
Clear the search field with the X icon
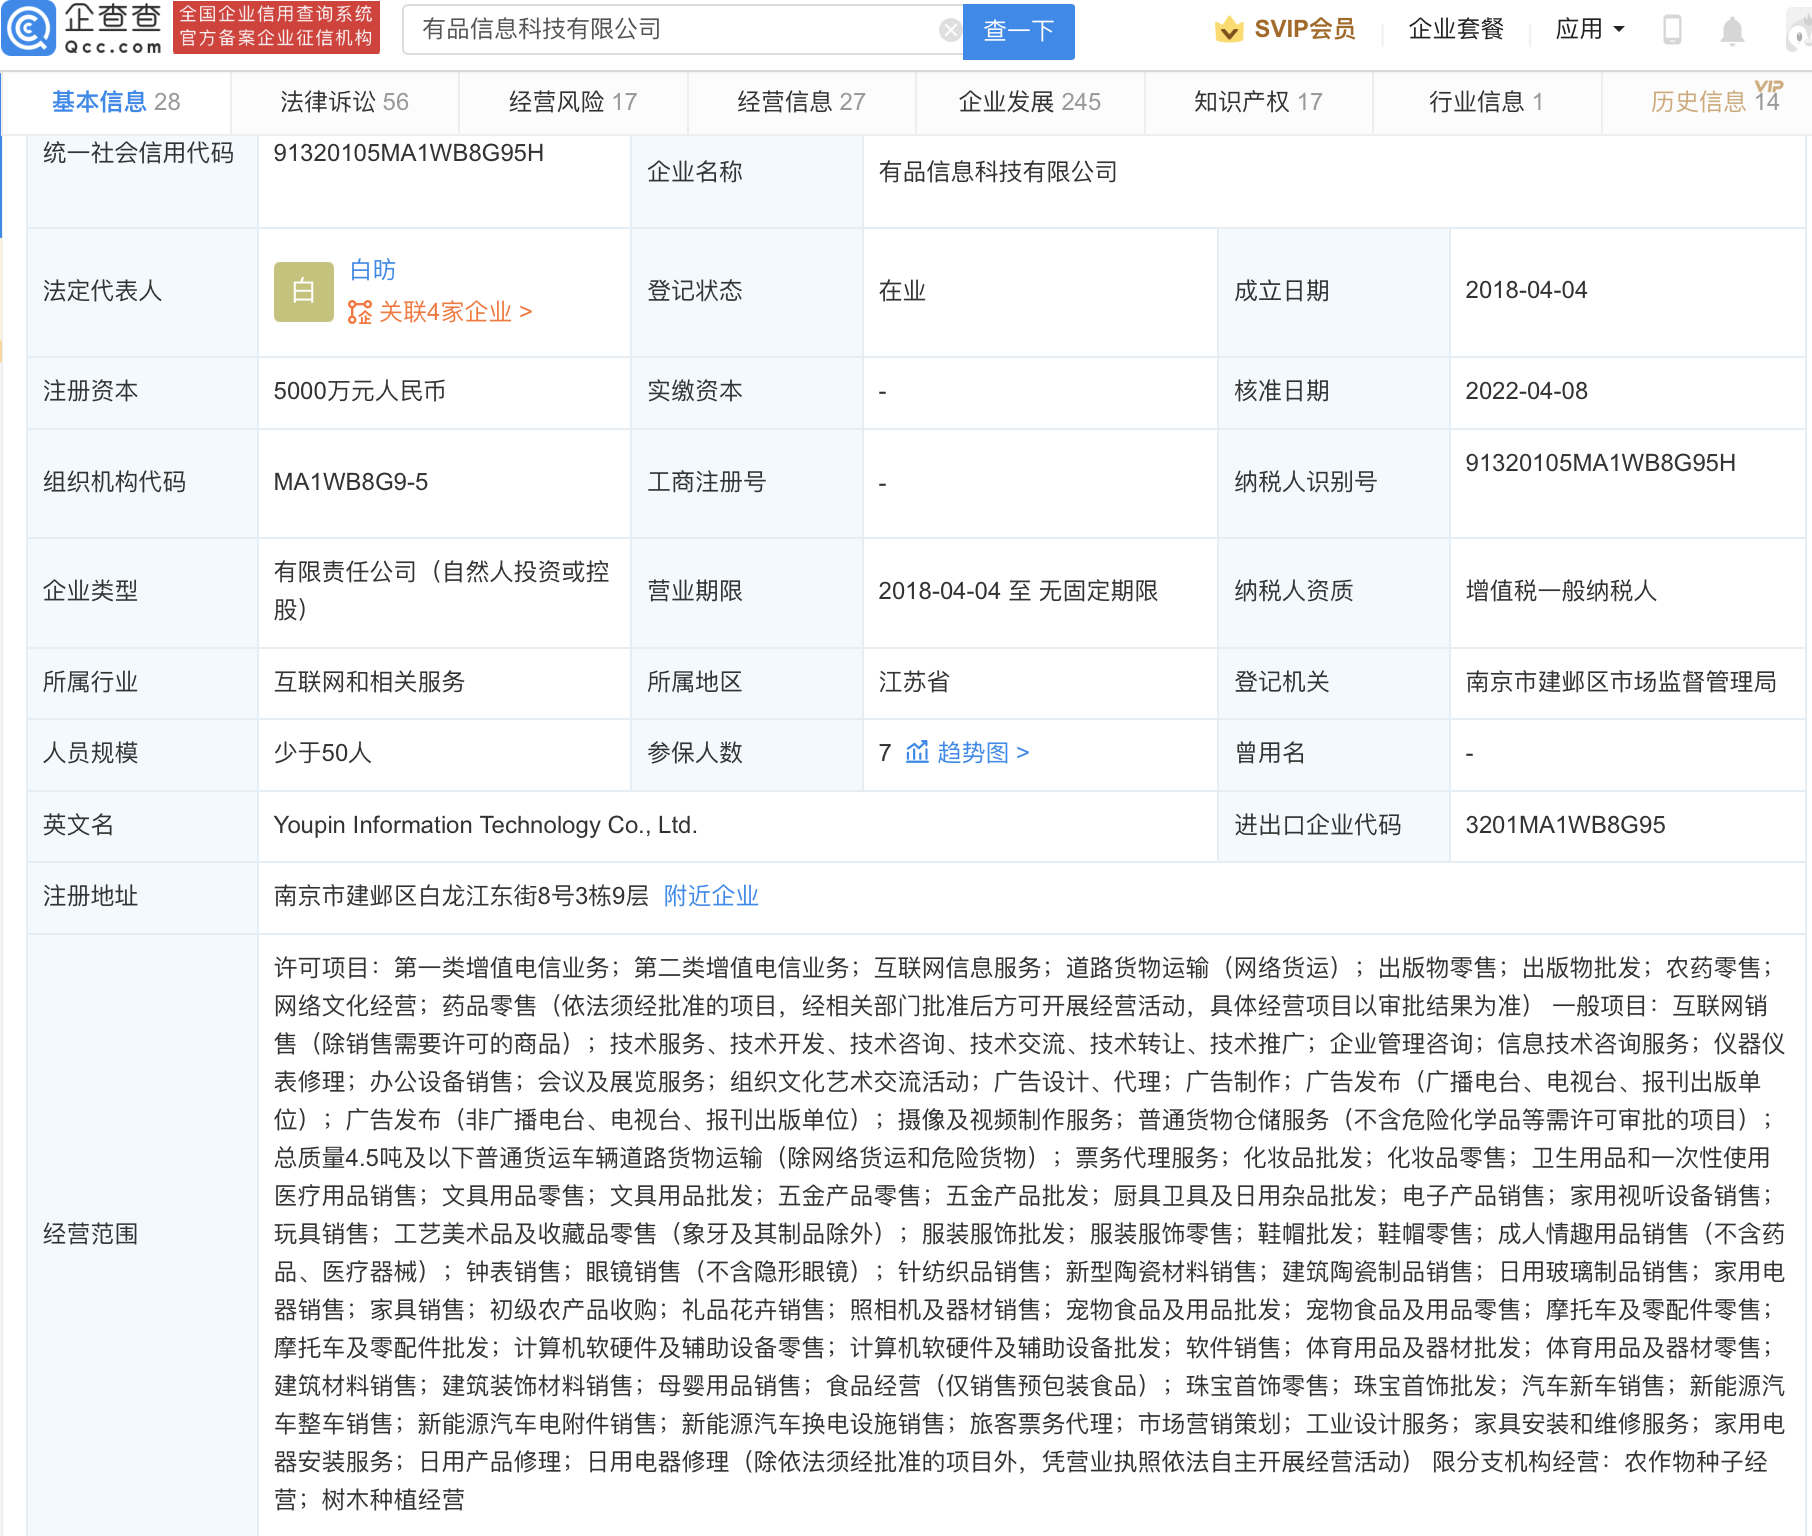(x=951, y=30)
